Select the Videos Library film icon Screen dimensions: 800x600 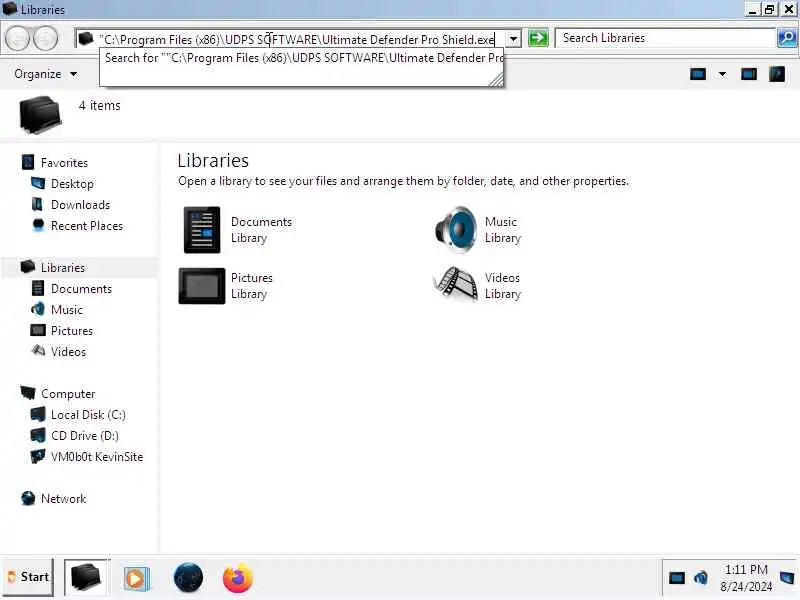456,285
